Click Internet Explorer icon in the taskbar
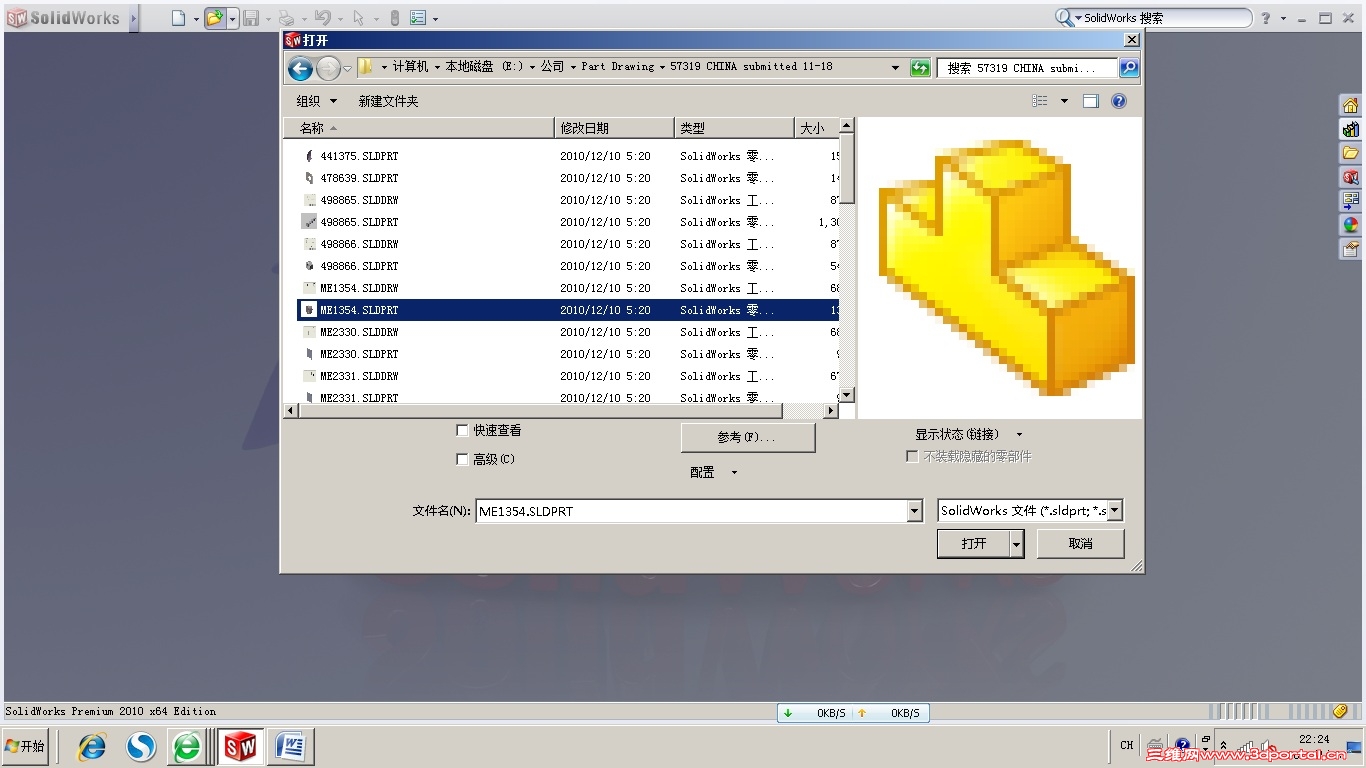Image resolution: width=1366 pixels, height=768 pixels. click(x=92, y=746)
